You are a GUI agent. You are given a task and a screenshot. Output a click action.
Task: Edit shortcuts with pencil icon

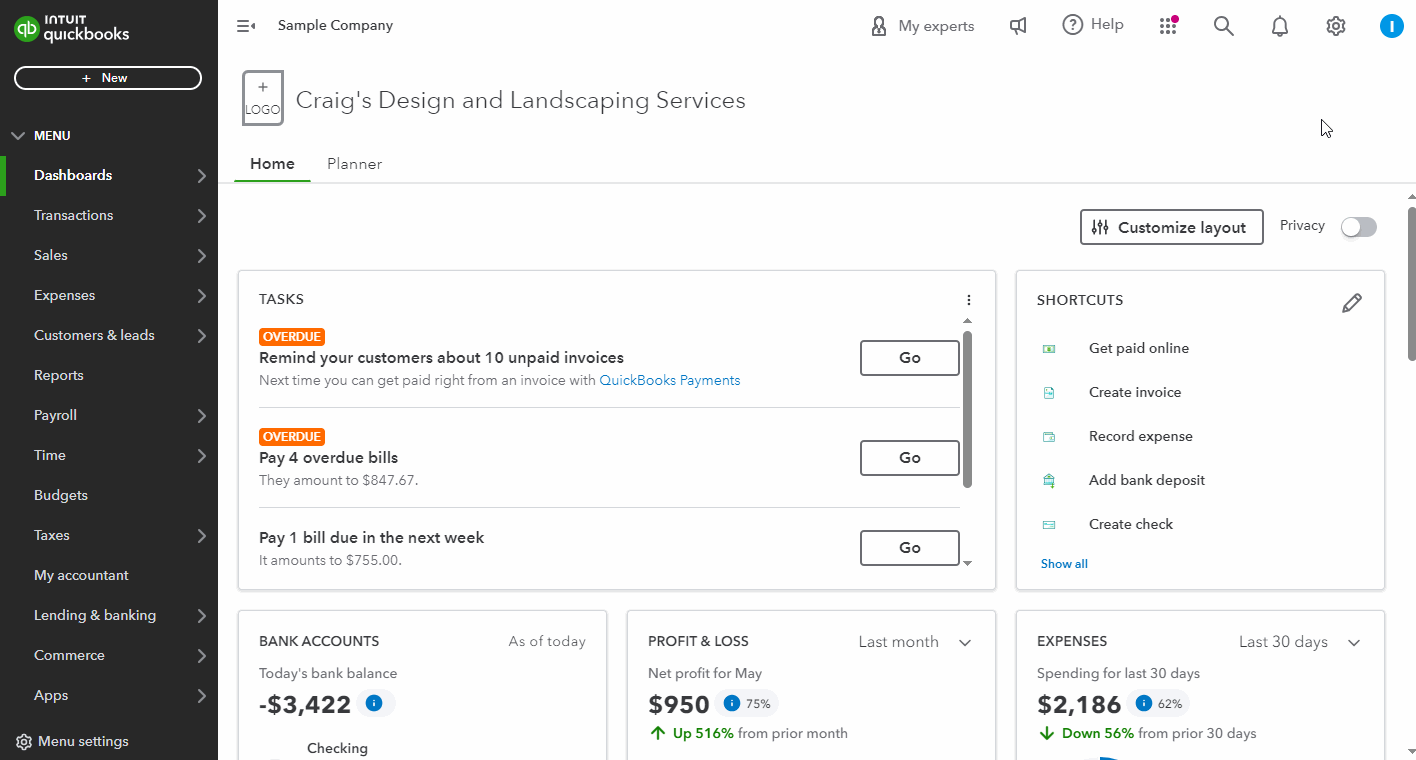pos(1352,303)
